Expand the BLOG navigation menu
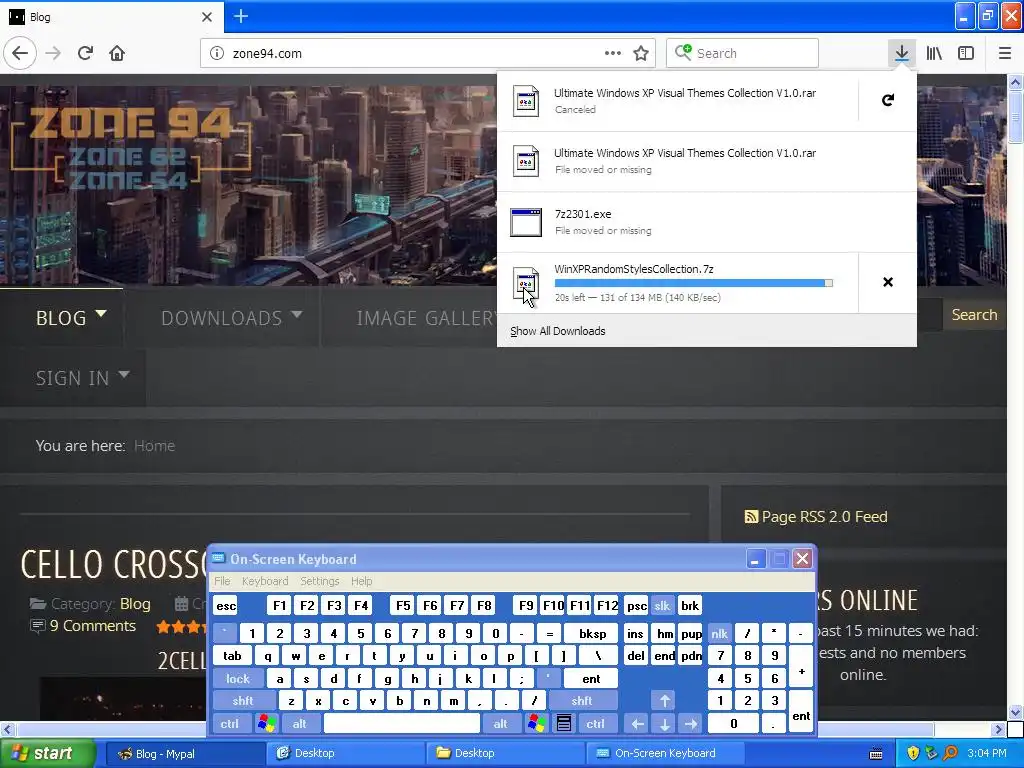The height and width of the screenshot is (768, 1024). click(71, 318)
